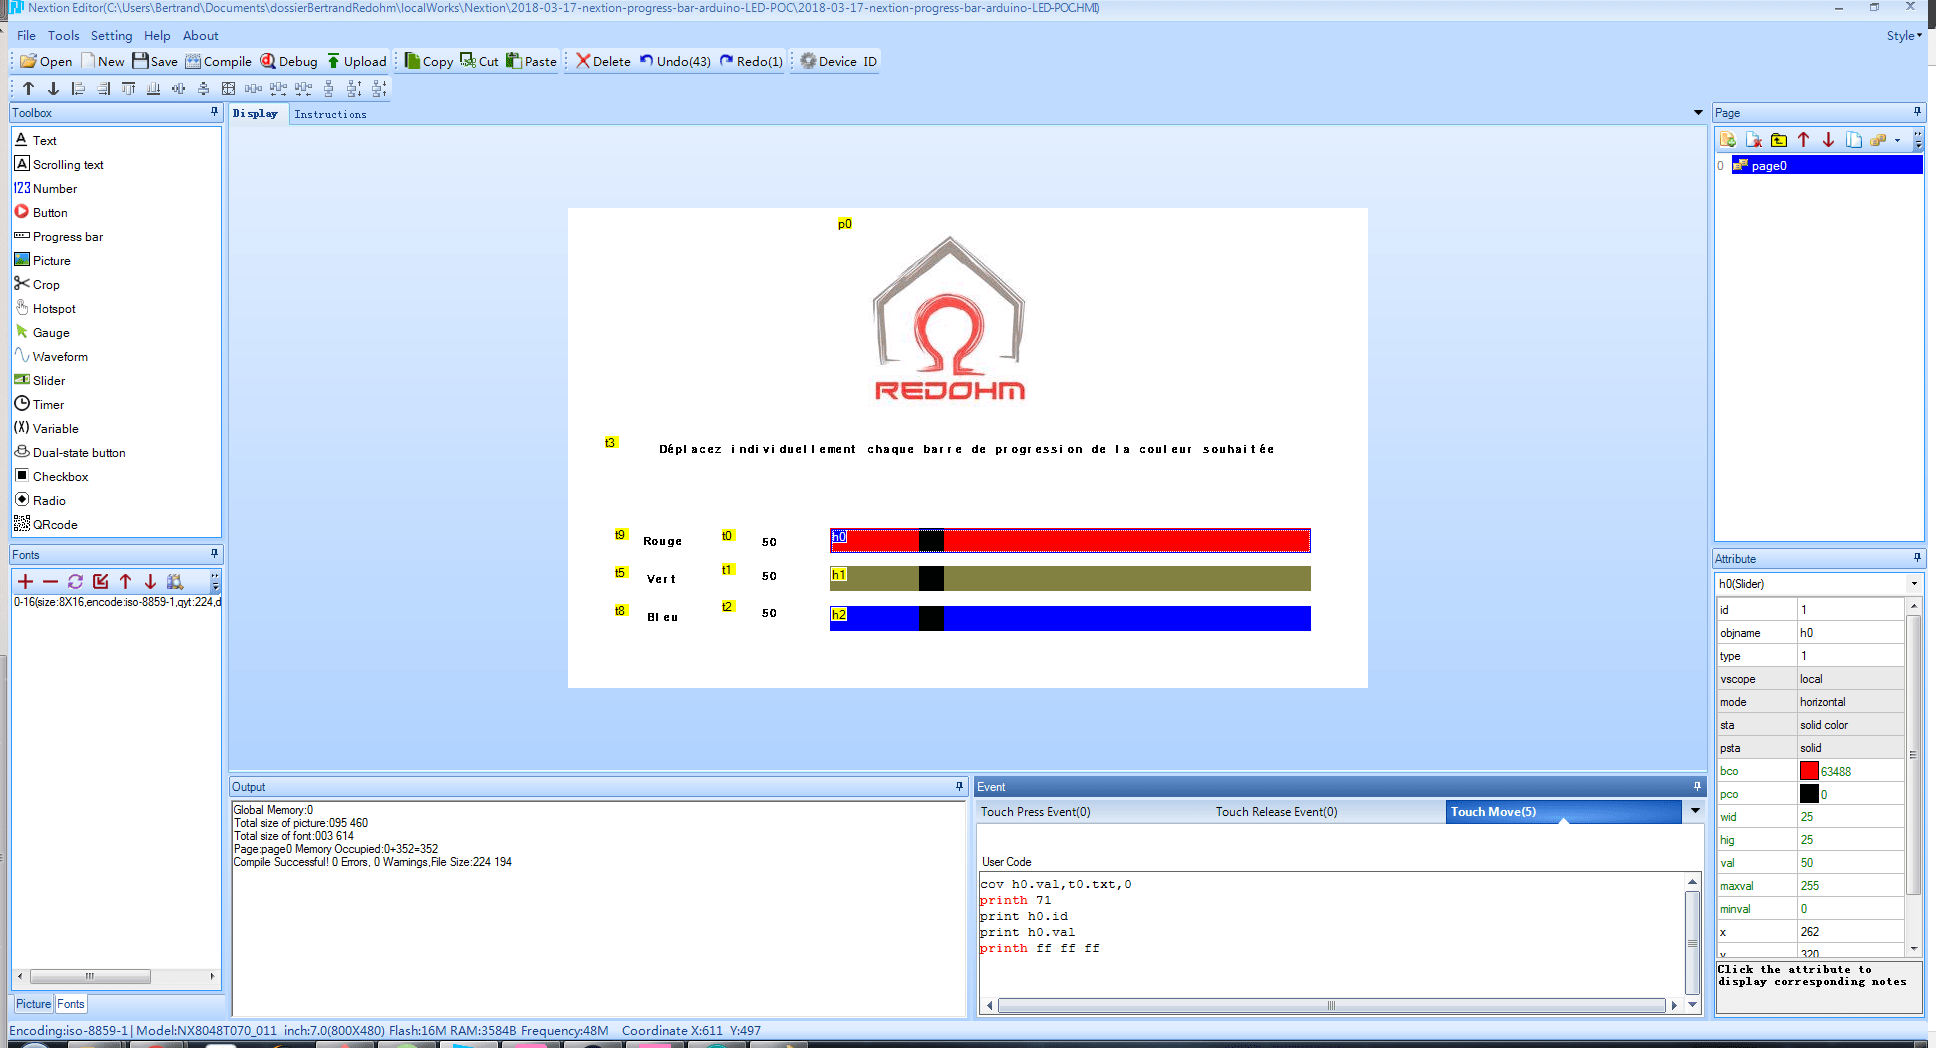Click the black pco color swatch
1936x1048 pixels.
1809,794
